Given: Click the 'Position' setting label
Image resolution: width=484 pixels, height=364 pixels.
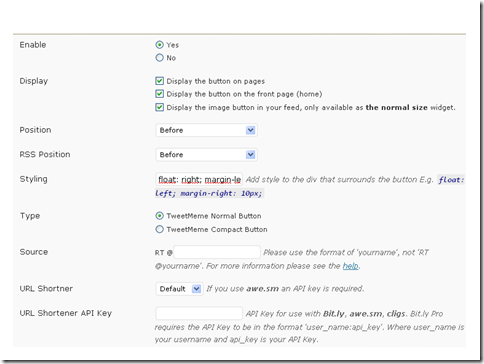Looking at the screenshot, I should (x=35, y=130).
